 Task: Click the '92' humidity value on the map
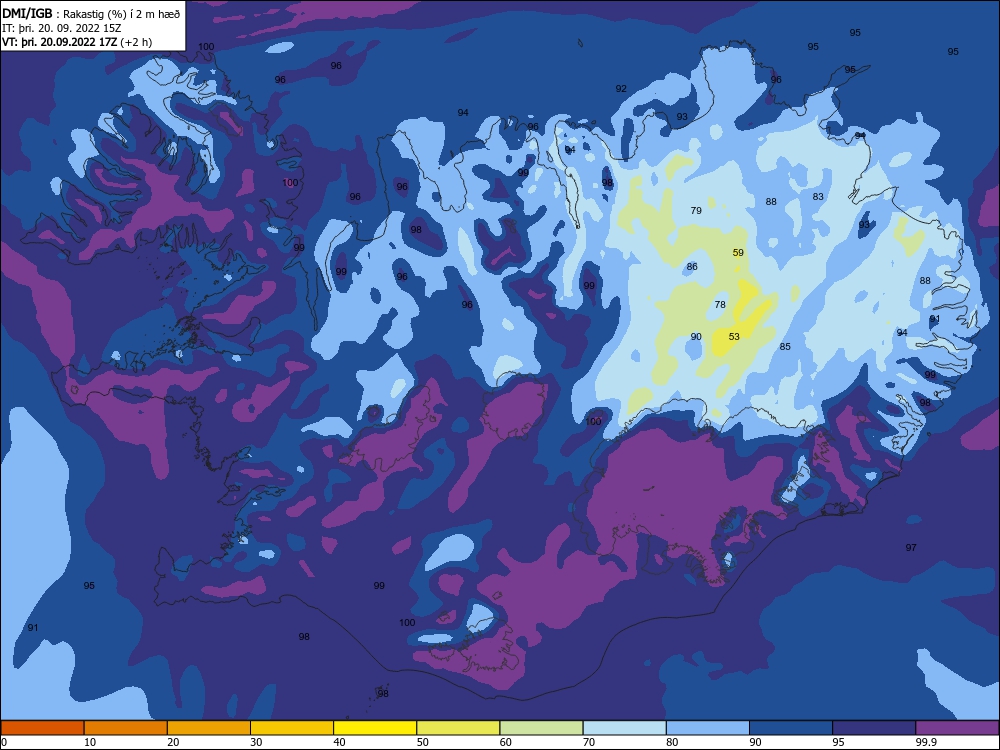coord(621,89)
